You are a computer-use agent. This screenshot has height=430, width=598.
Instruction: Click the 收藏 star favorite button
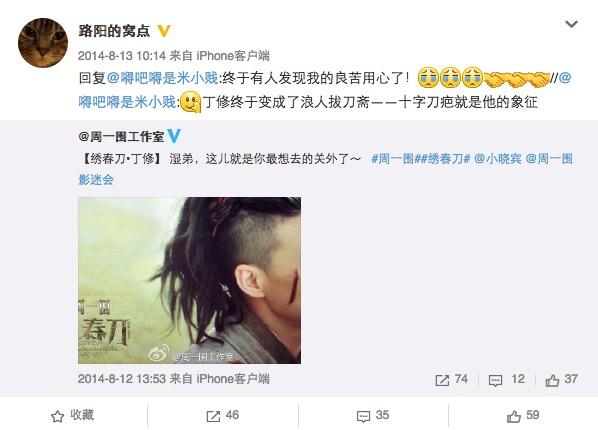tap(72, 415)
